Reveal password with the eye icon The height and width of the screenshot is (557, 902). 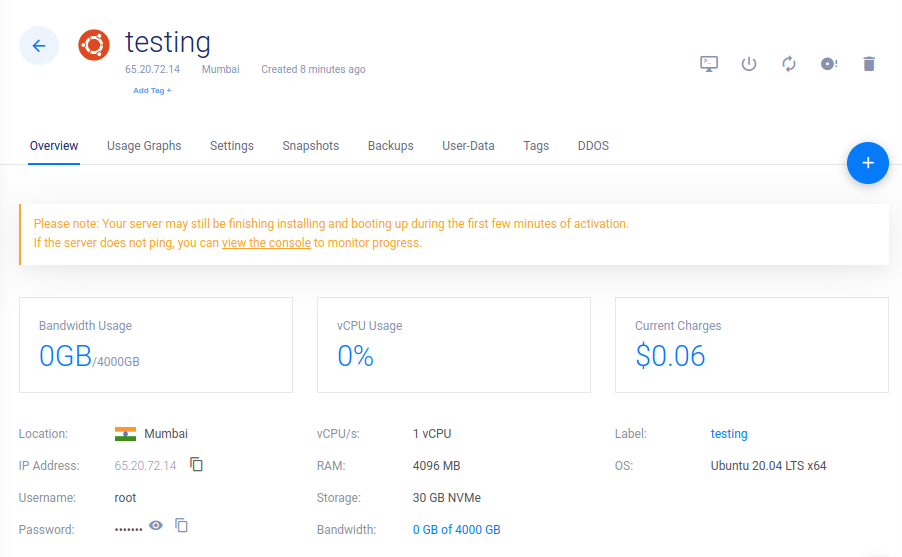click(x=156, y=525)
